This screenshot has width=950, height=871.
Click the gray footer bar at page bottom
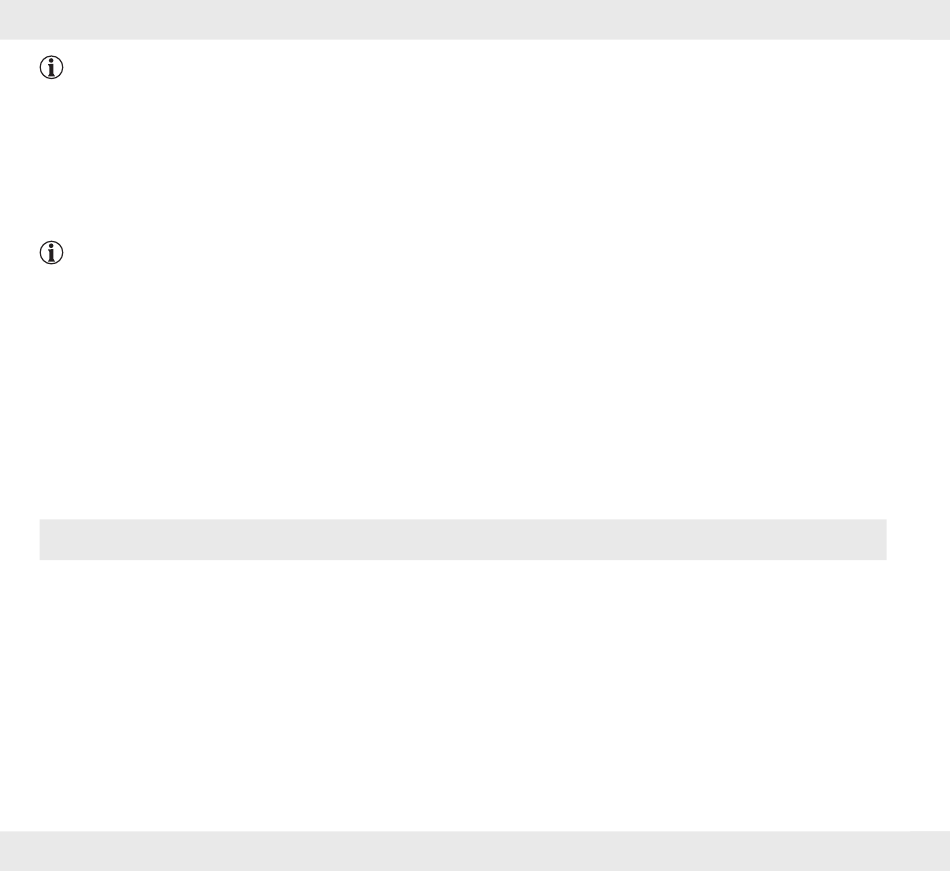(x=475, y=851)
